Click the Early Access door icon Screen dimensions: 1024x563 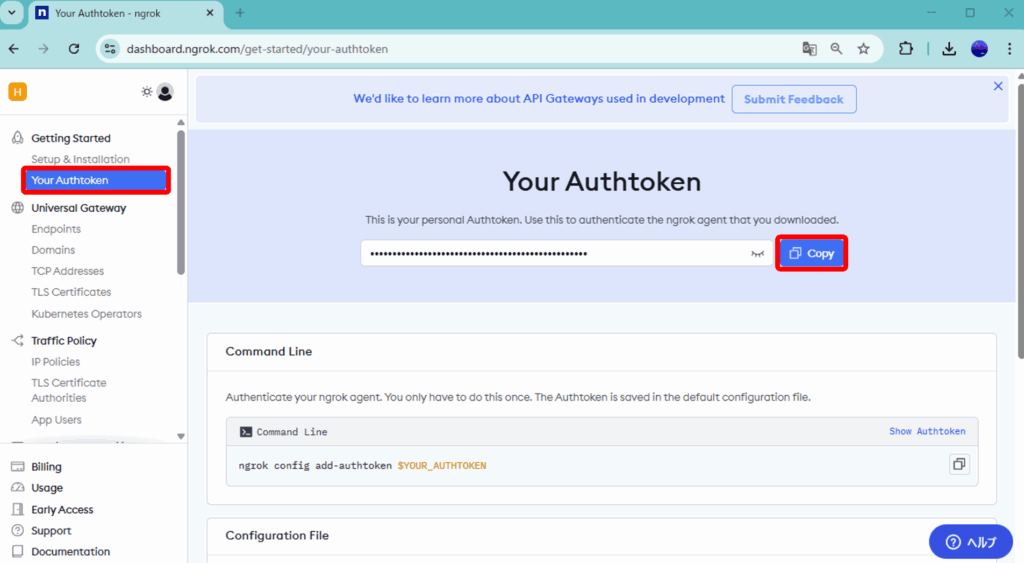click(x=18, y=509)
